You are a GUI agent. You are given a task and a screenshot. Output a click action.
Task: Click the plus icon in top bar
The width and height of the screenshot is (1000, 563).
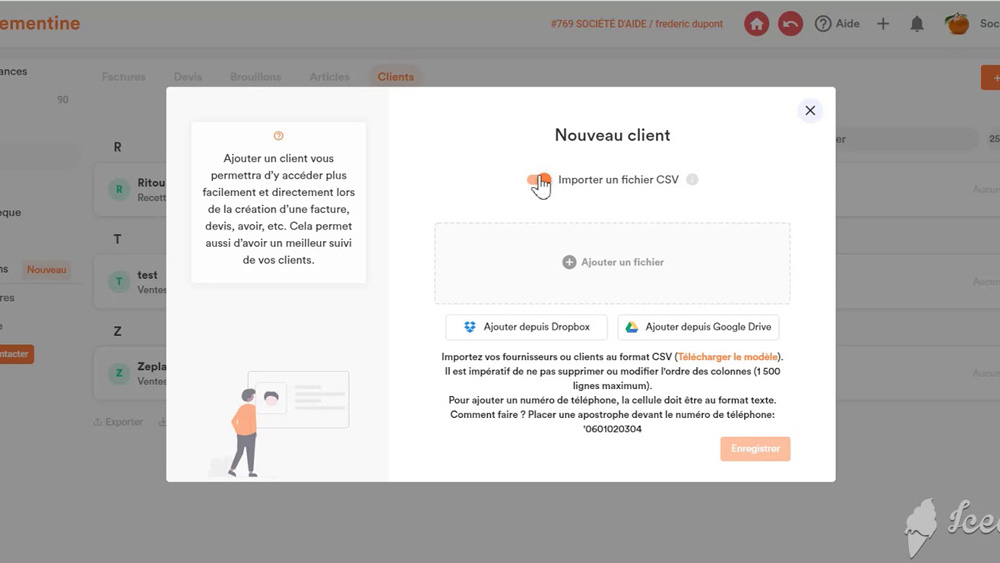click(x=883, y=24)
